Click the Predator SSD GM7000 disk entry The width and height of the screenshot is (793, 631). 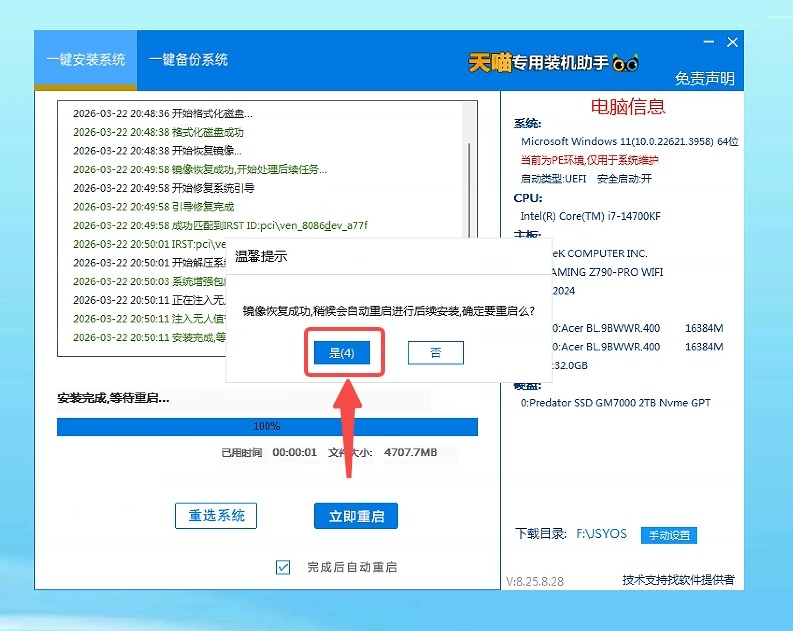(615, 403)
